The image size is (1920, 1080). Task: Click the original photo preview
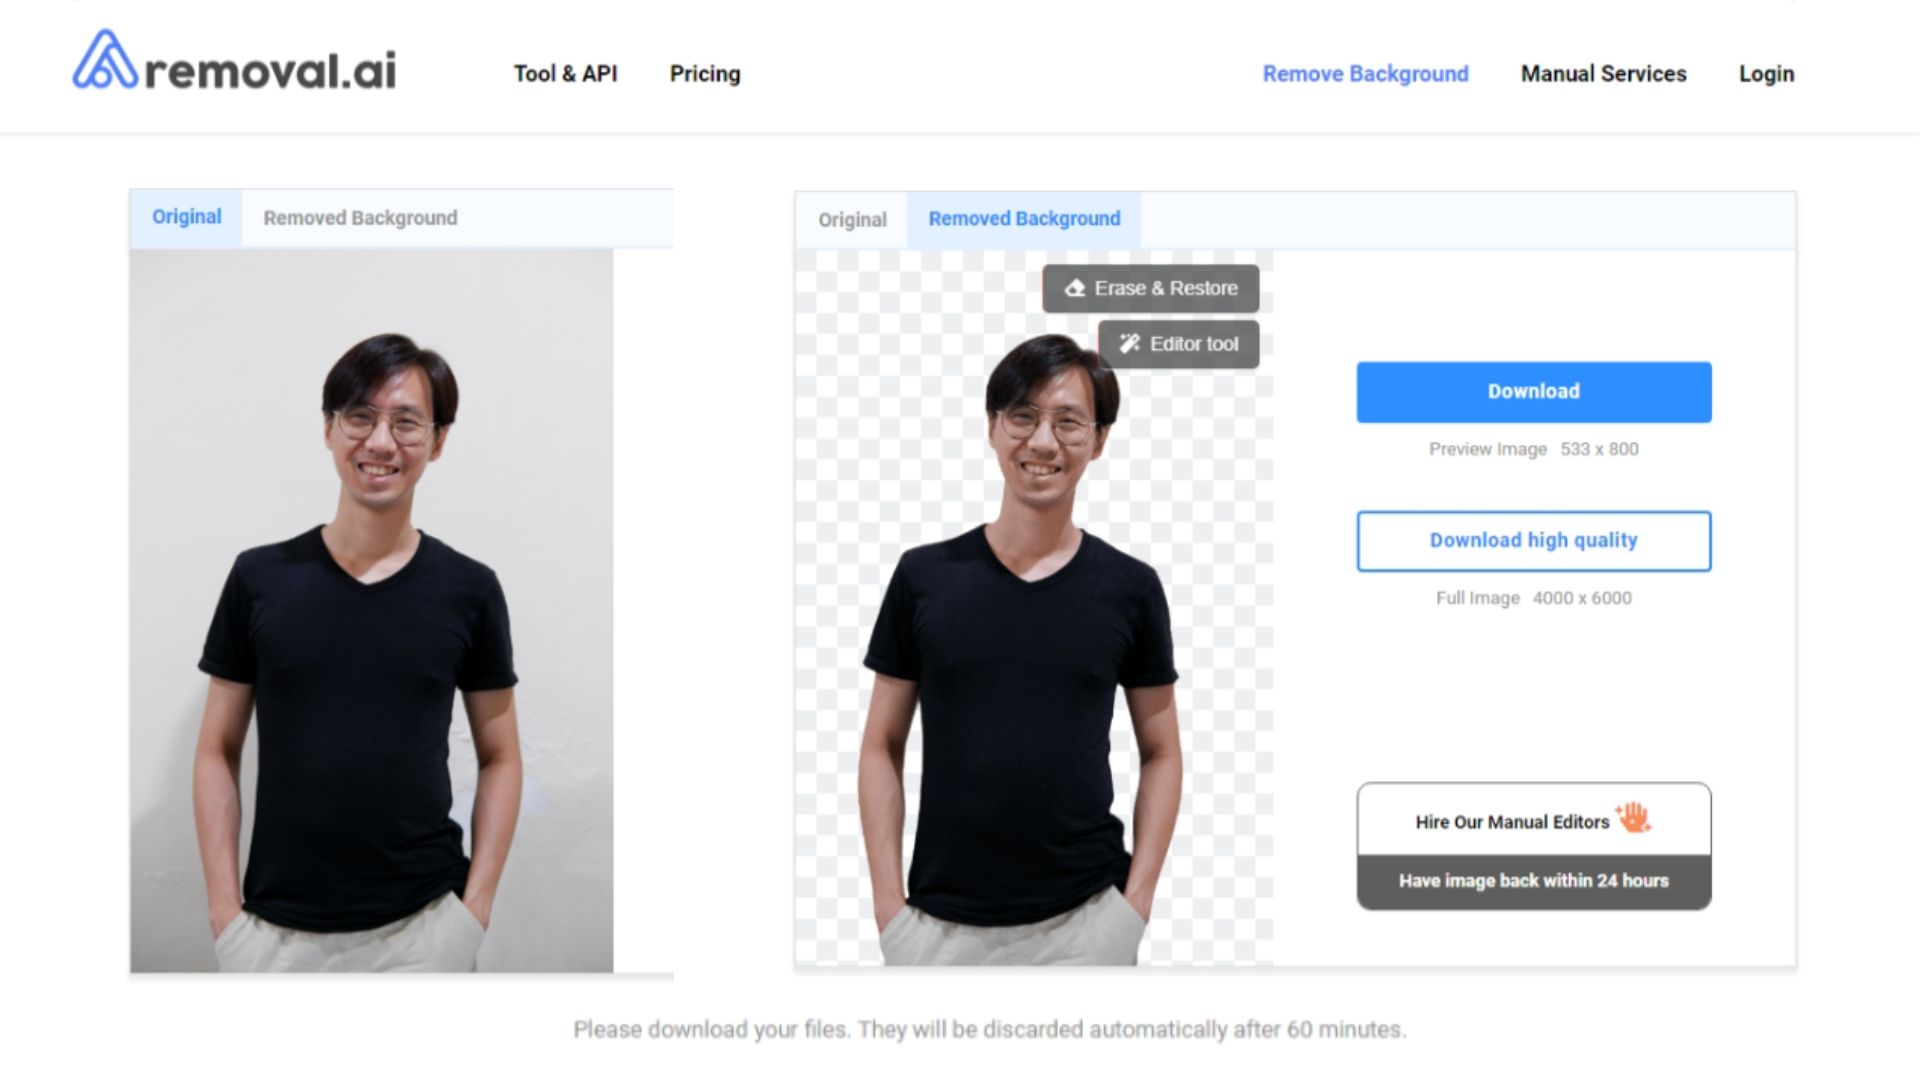pos(375,640)
